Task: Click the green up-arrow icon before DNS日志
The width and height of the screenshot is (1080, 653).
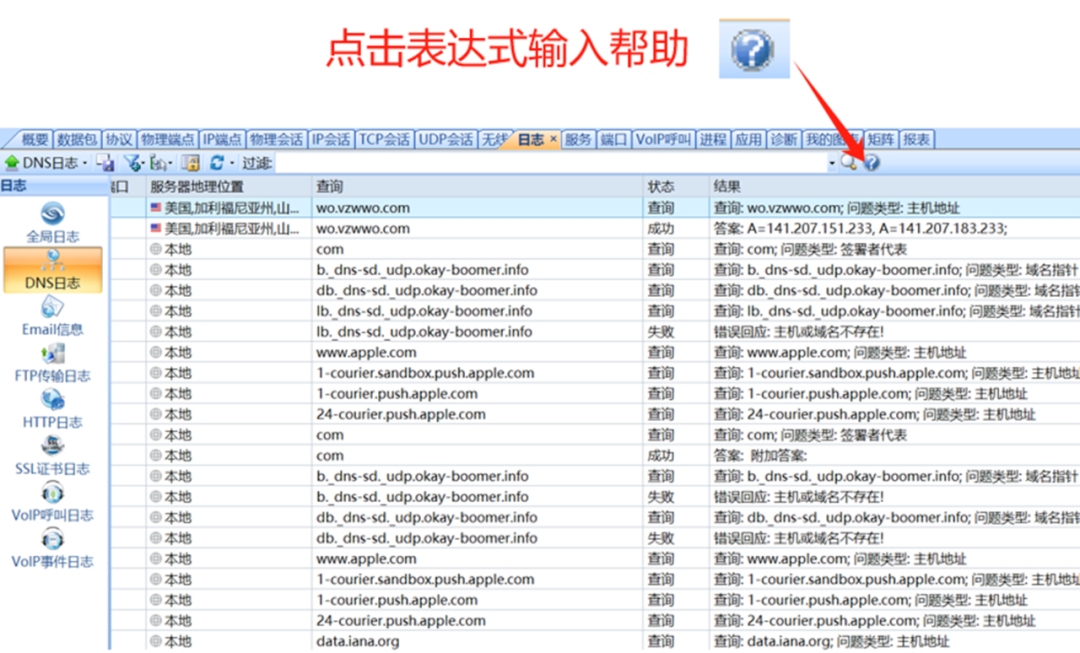Action: tap(12, 163)
